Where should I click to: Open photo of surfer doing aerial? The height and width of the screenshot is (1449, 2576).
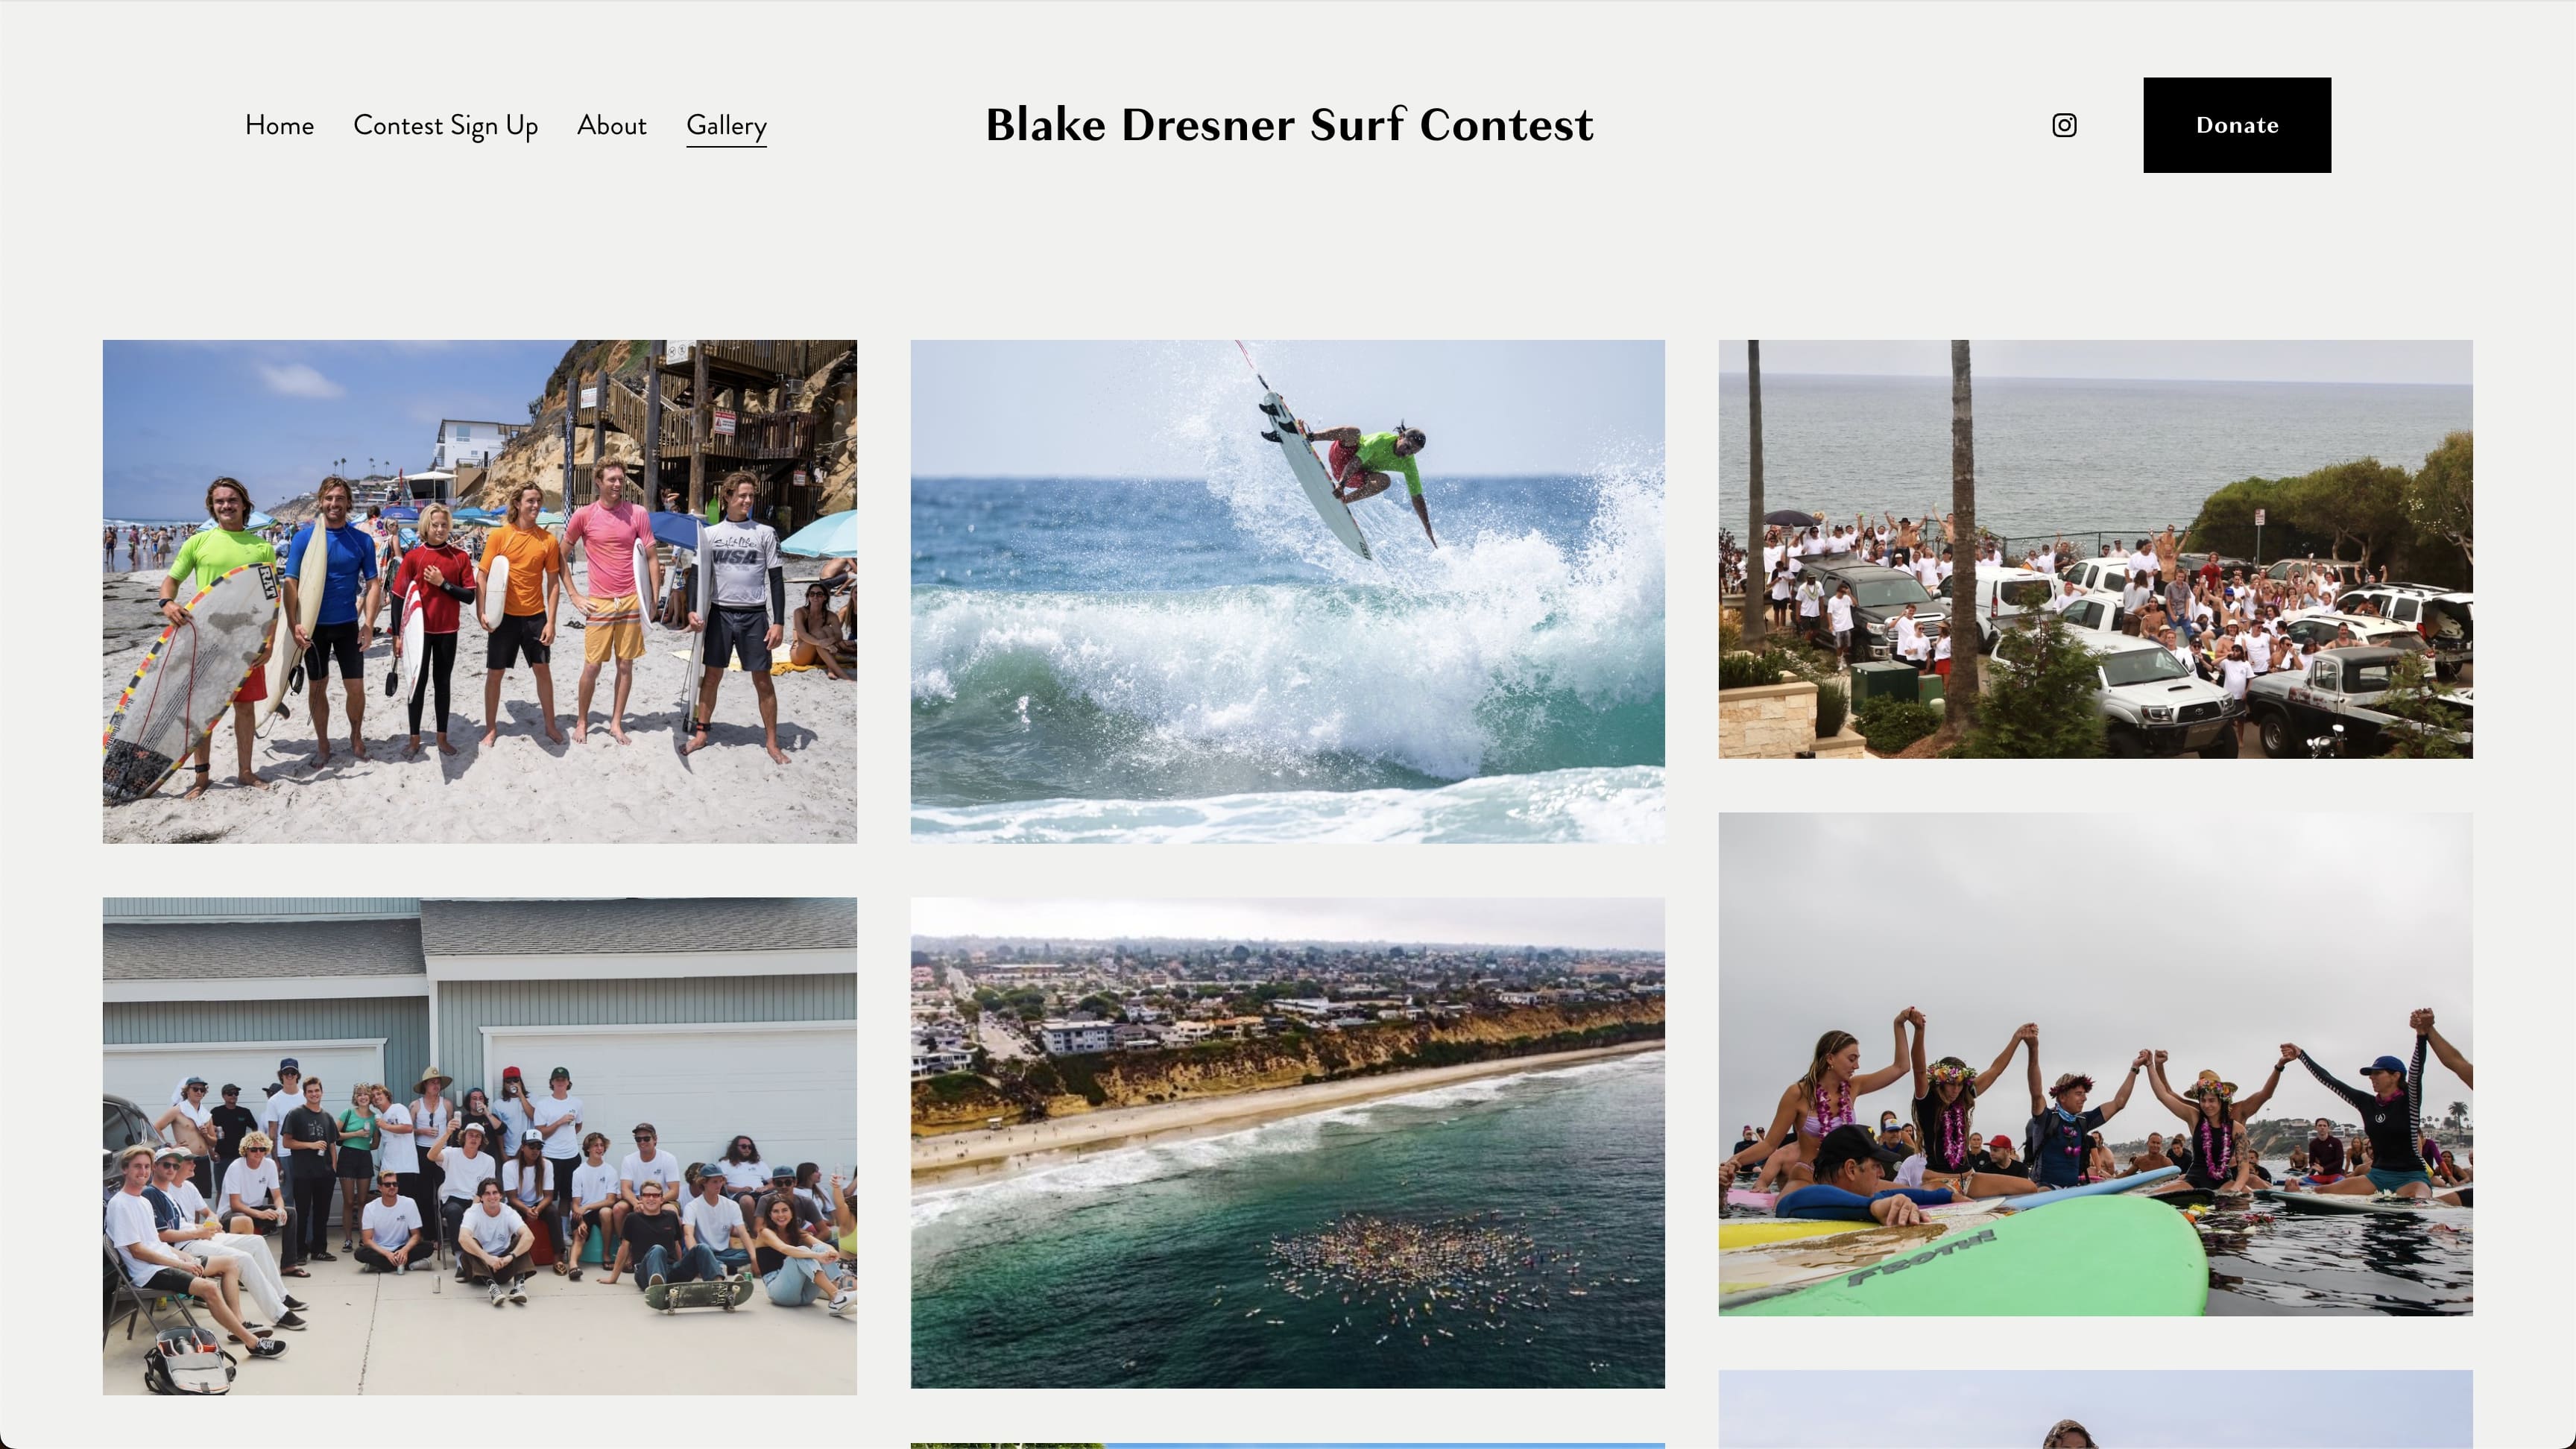(1288, 592)
